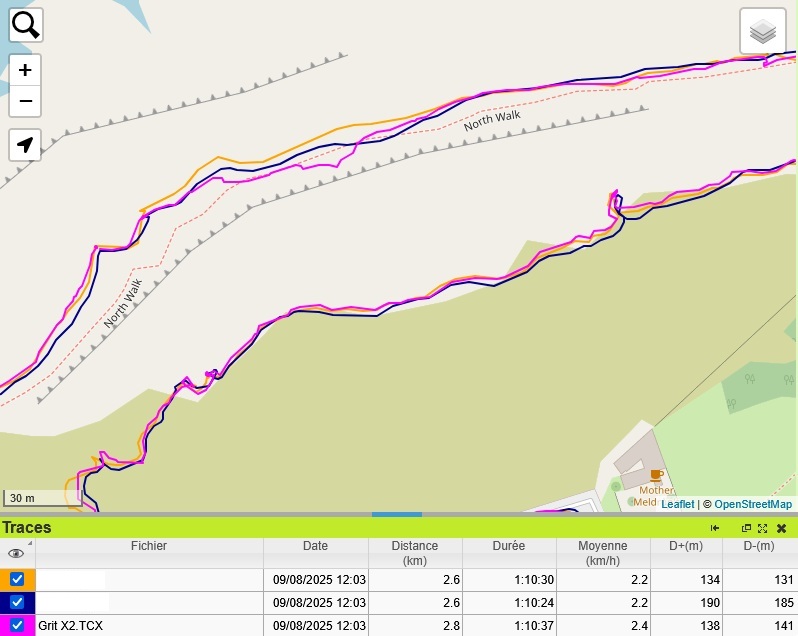This screenshot has height=636, width=798.
Task: Open the map layers selector
Action: click(x=762, y=31)
